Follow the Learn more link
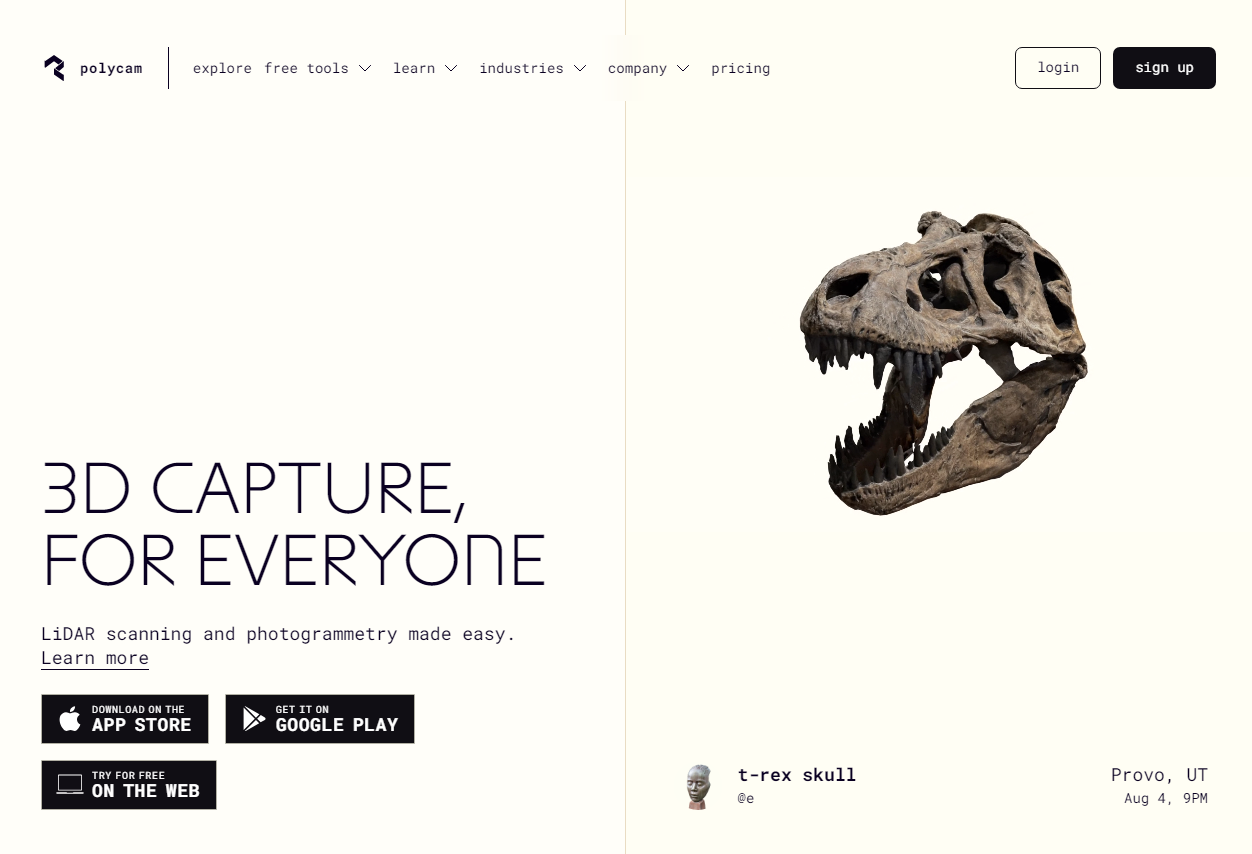1252x854 pixels. point(95,658)
